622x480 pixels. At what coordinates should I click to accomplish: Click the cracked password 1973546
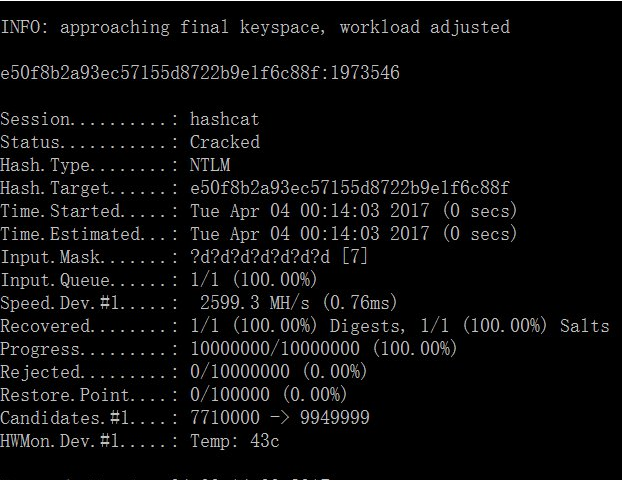point(365,73)
